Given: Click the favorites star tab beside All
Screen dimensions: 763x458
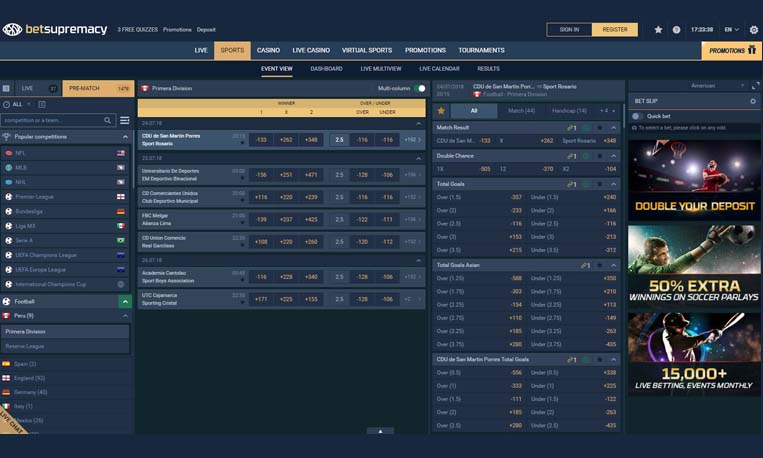Looking at the screenshot, I should click(x=441, y=111).
